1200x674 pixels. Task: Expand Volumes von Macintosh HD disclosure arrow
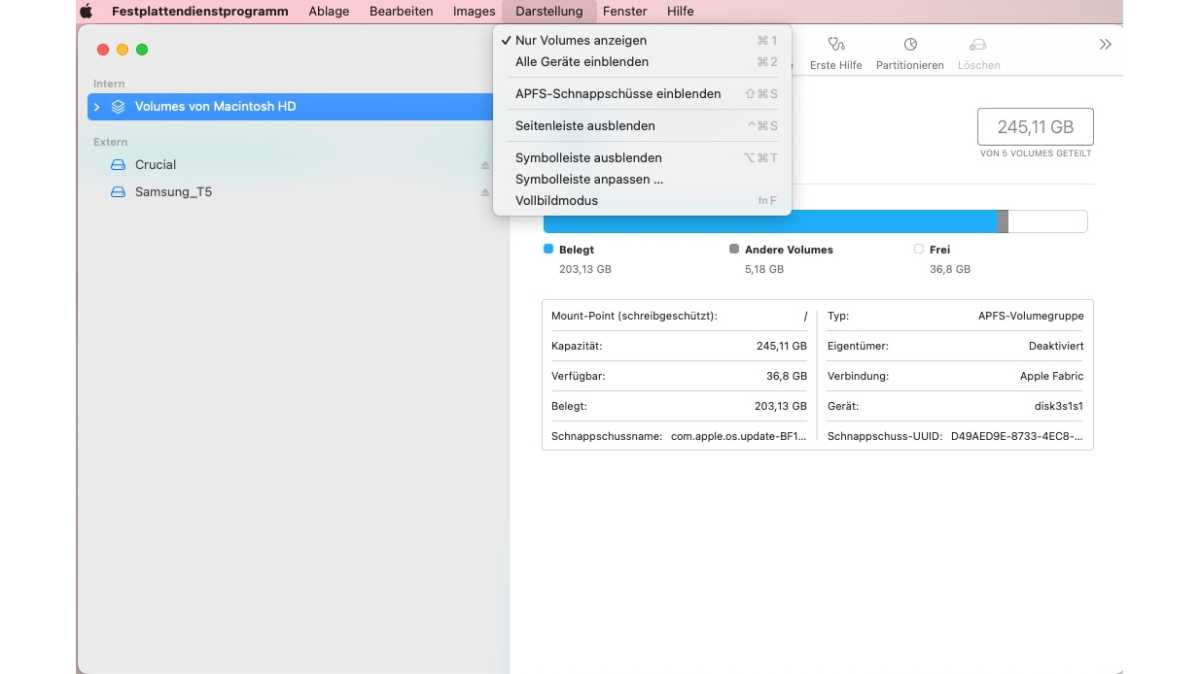[97, 107]
